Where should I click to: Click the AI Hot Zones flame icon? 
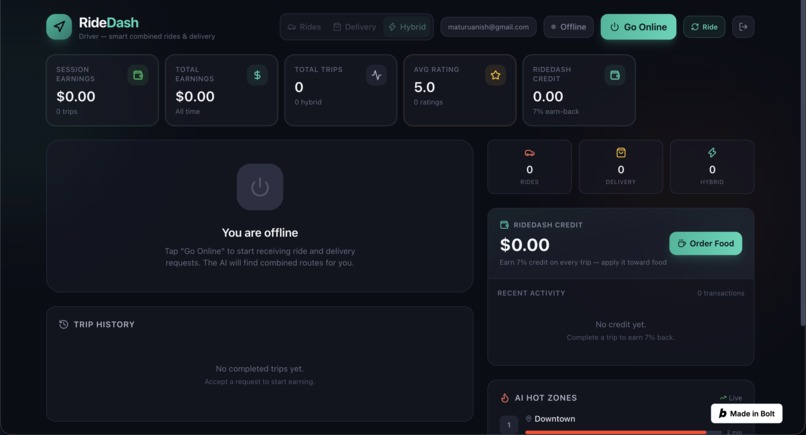tap(505, 398)
